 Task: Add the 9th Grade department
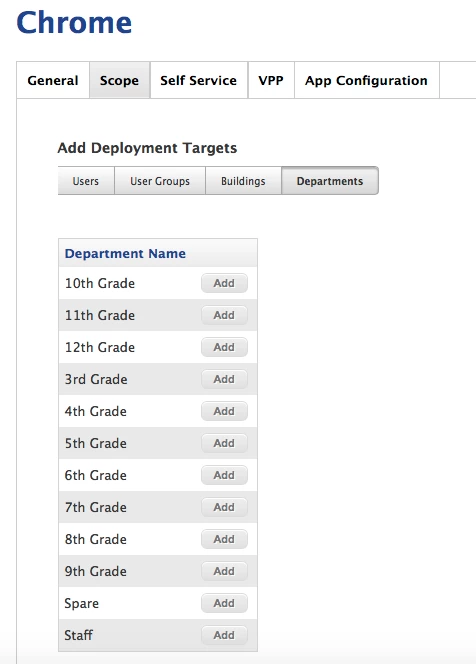[224, 571]
